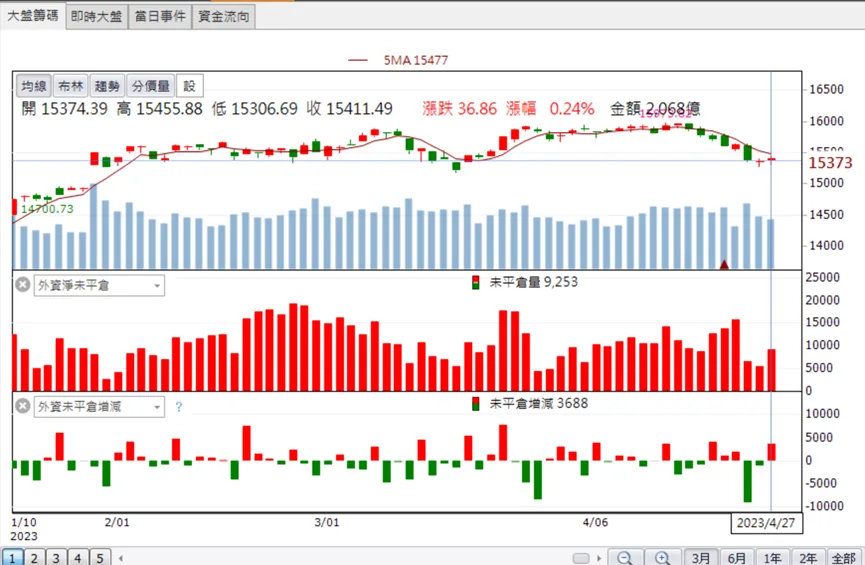Click the dark red triangle marker on volume
The width and height of the screenshot is (865, 565).
[724, 265]
